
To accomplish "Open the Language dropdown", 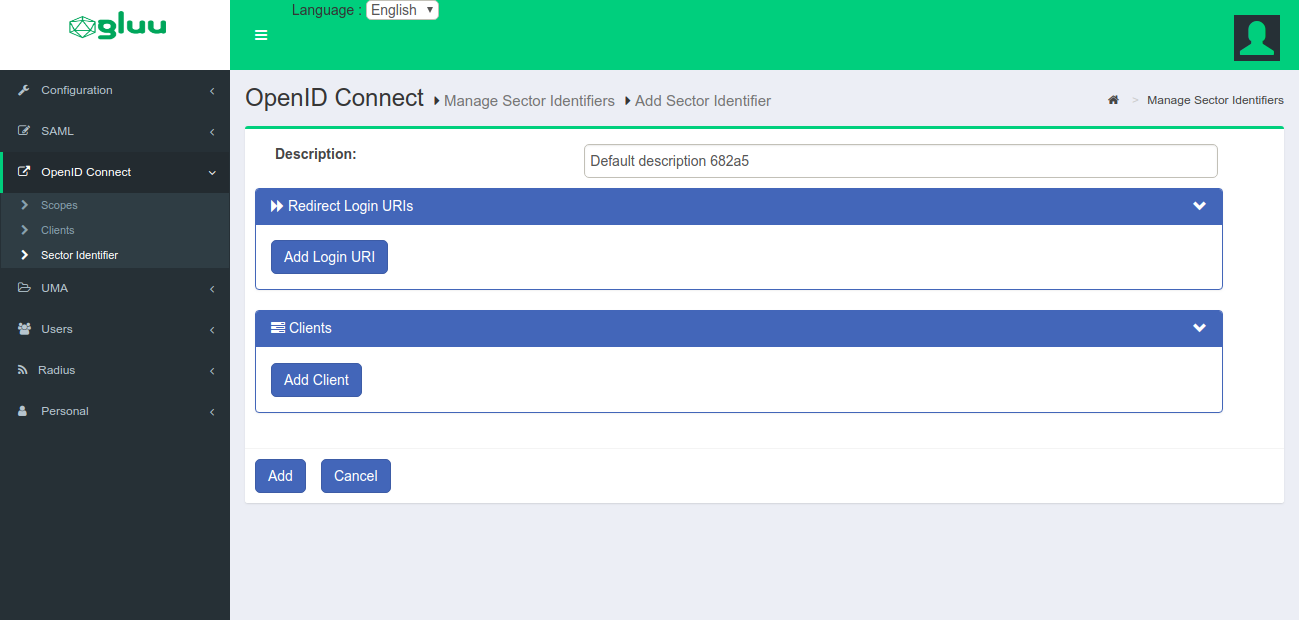I will [x=402, y=10].
